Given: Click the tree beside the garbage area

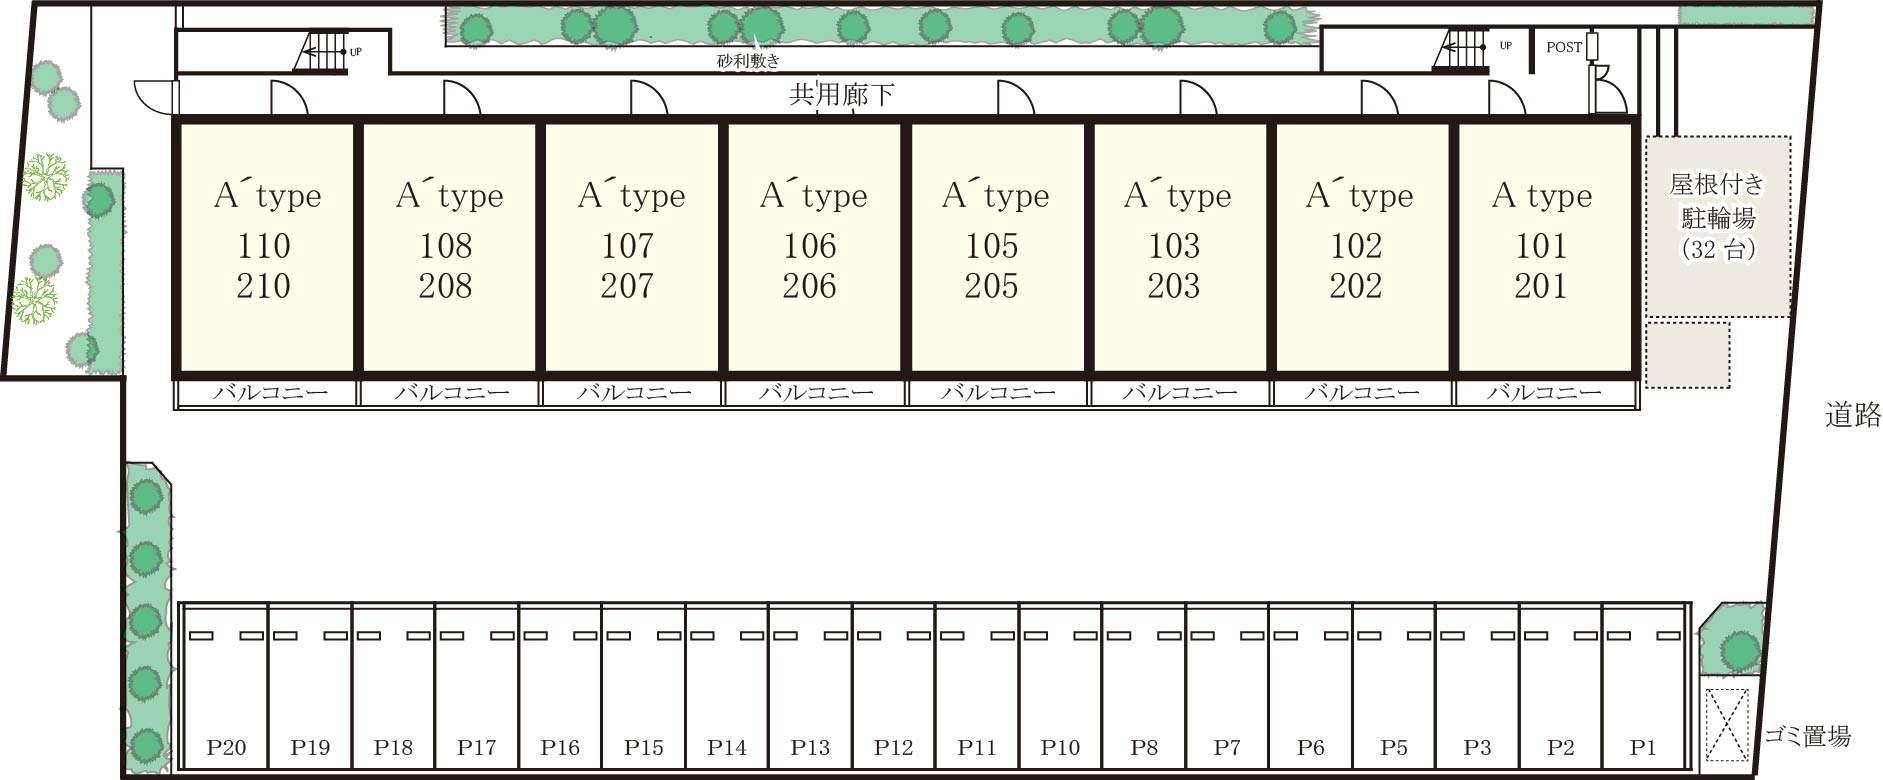Looking at the screenshot, I should click(x=1740, y=651).
